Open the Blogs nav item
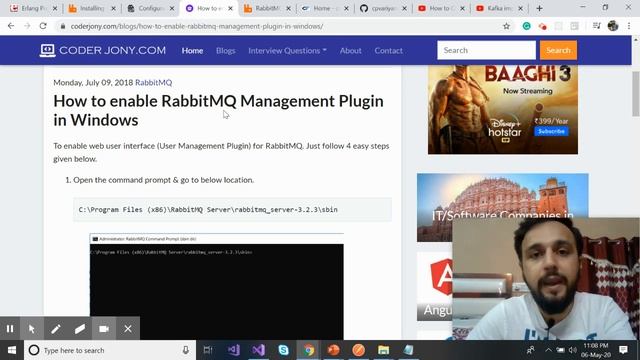This screenshot has width=640, height=360. click(225, 51)
